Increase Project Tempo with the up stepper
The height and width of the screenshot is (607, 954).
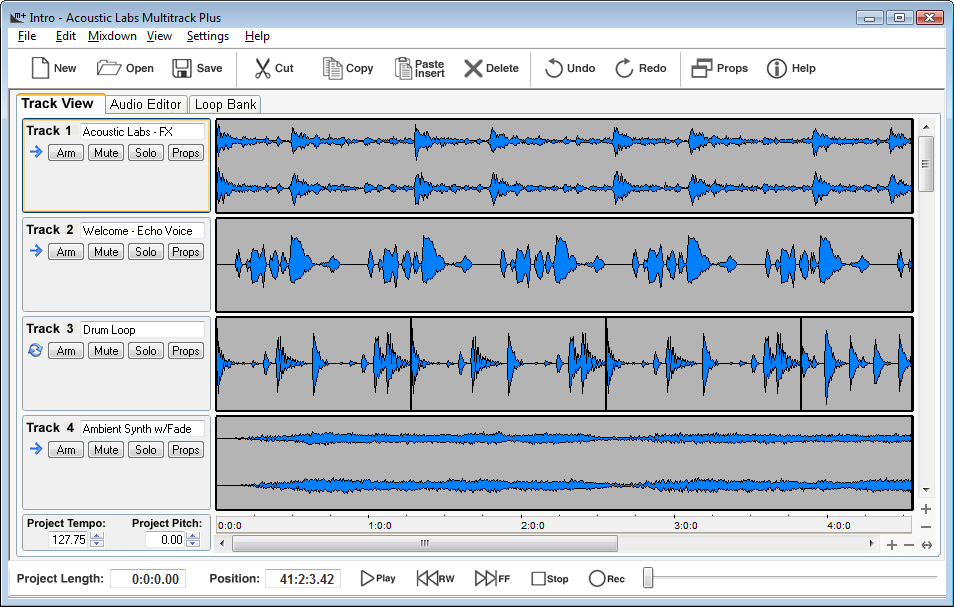click(96, 536)
